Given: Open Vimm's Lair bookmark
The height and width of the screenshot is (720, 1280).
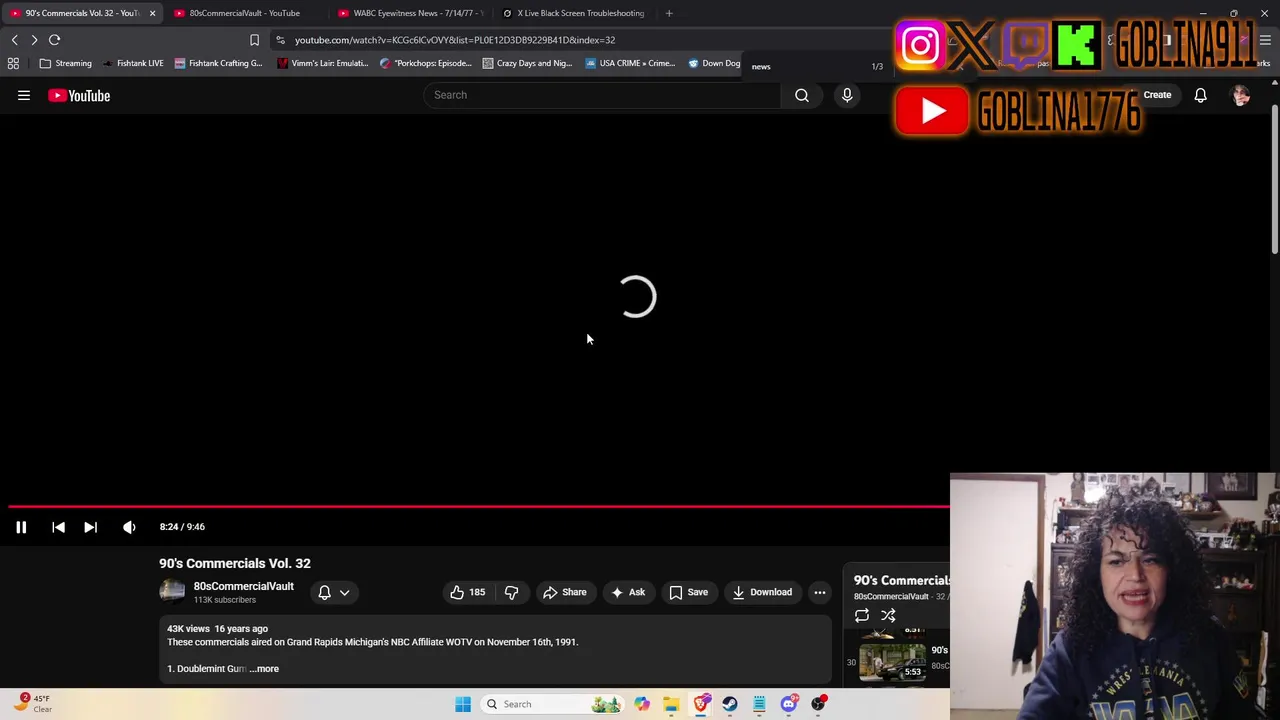Looking at the screenshot, I should [322, 63].
